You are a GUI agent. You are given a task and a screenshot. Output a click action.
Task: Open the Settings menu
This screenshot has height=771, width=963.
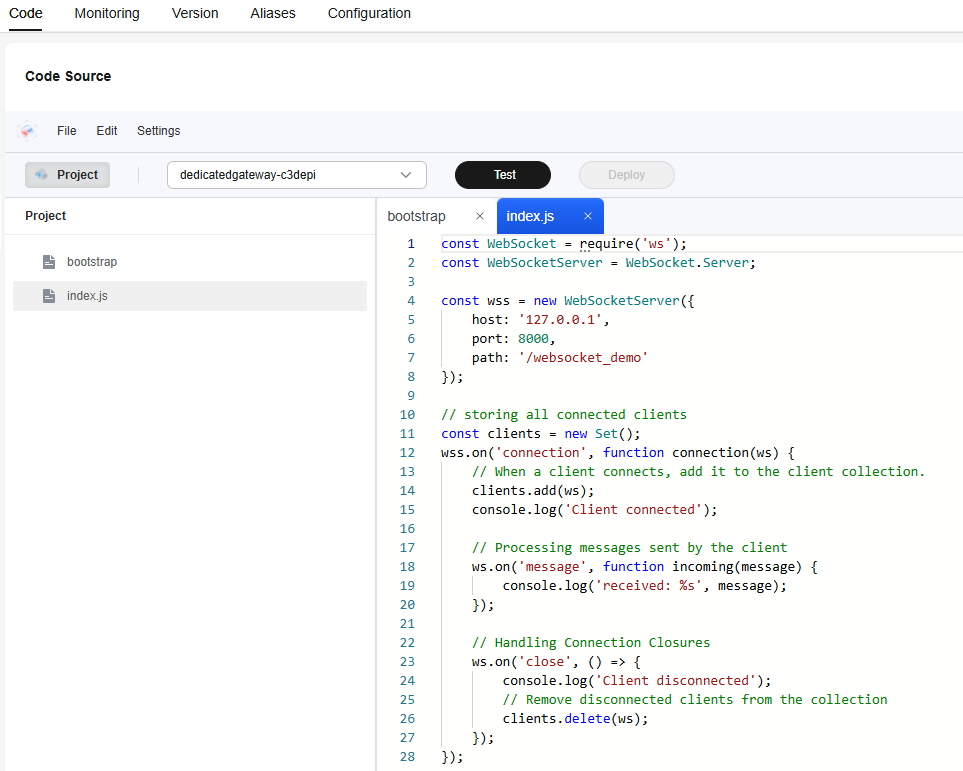pos(158,131)
